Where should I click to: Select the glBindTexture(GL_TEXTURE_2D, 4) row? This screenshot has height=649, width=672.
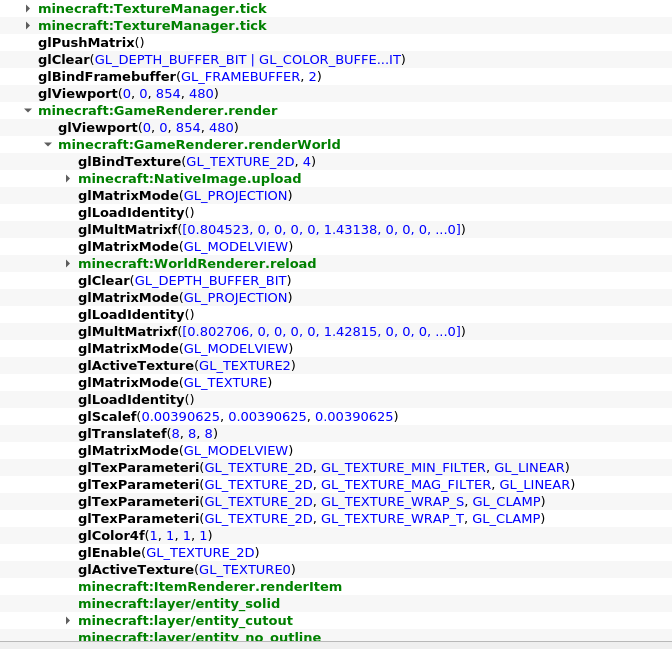336,162
